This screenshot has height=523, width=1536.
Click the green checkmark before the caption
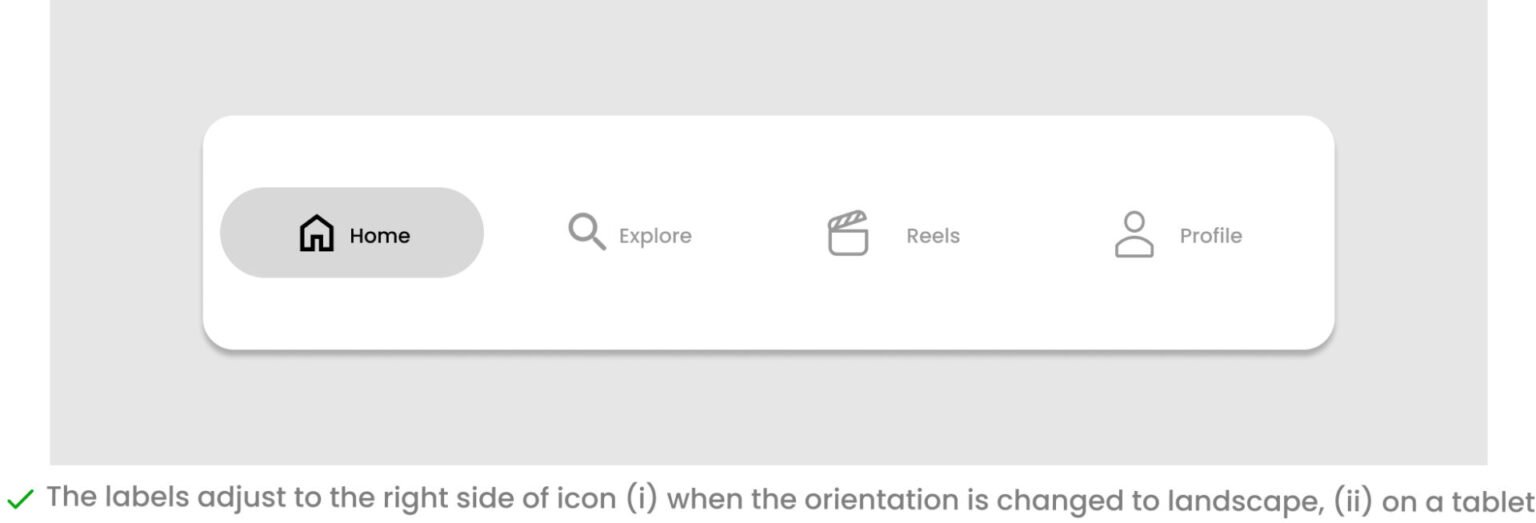pyautogui.click(x=20, y=497)
